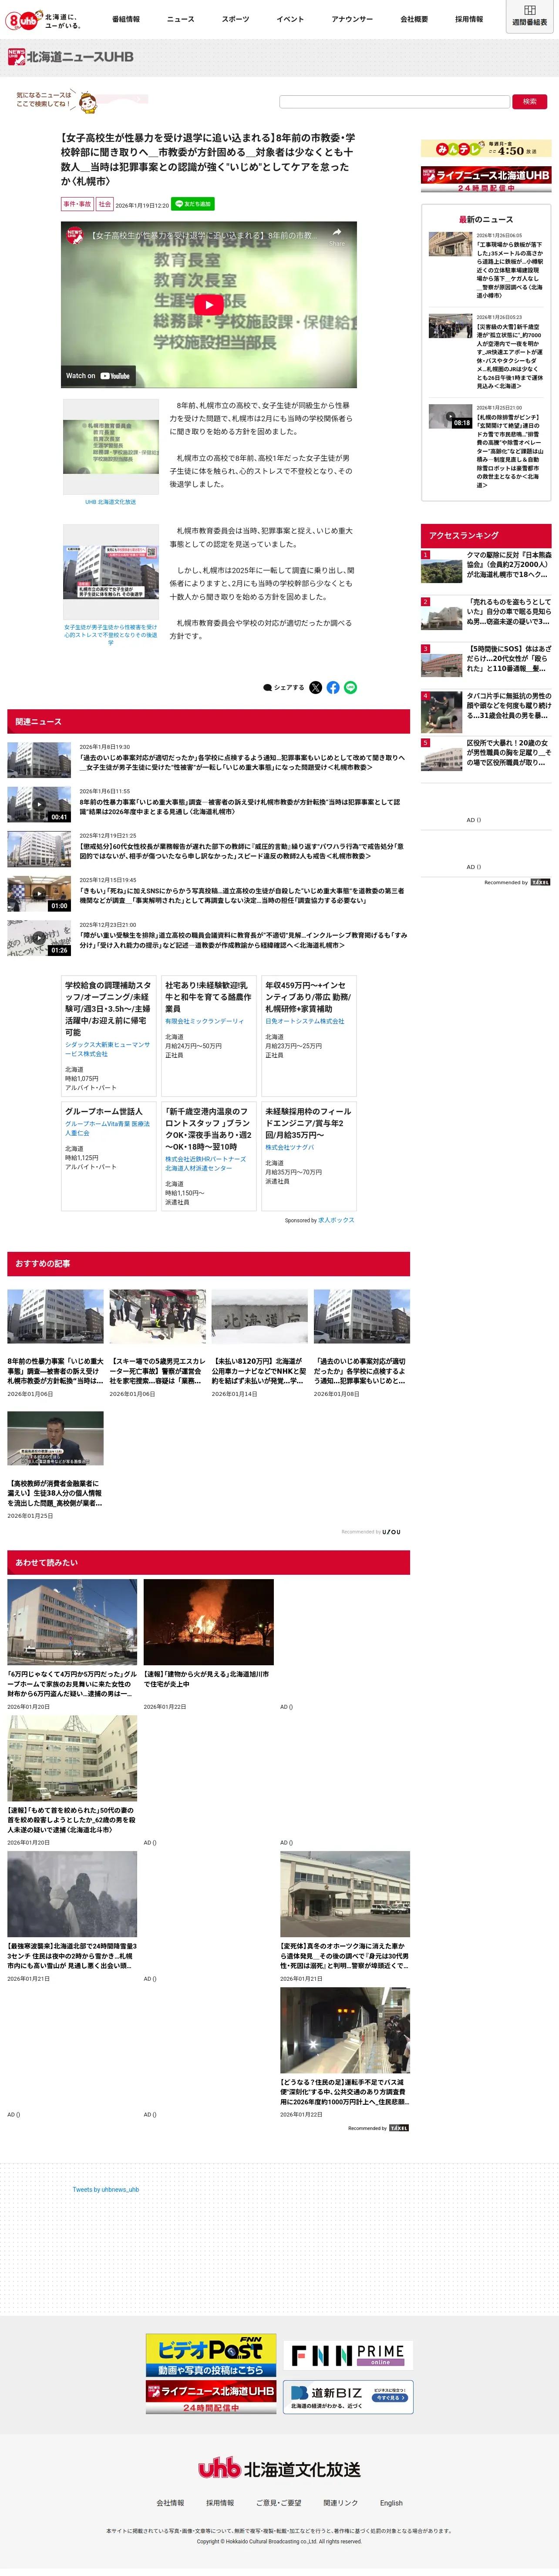The image size is (559, 2576).
Task: Open the みんテレ 4:50 banner
Action: (485, 149)
